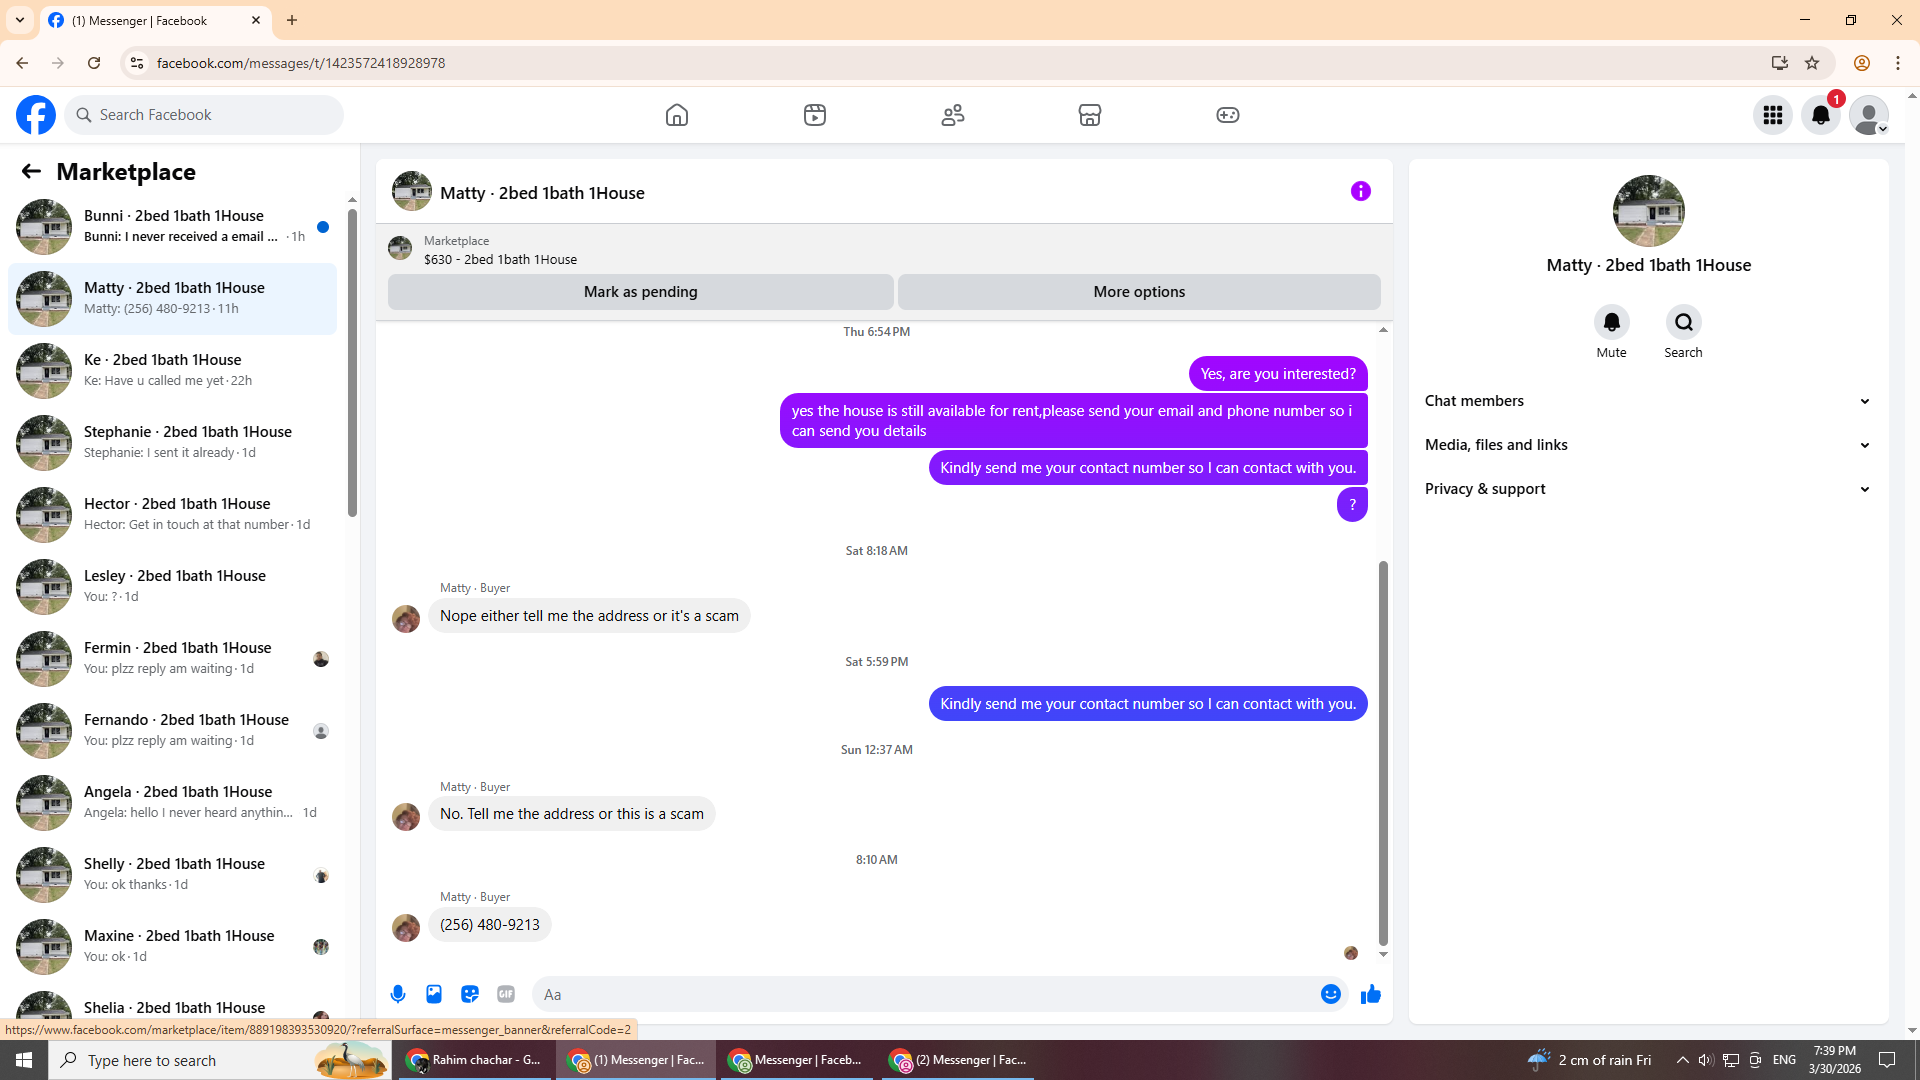Open the sticker picker icon
This screenshot has height=1080, width=1920.
(x=470, y=994)
